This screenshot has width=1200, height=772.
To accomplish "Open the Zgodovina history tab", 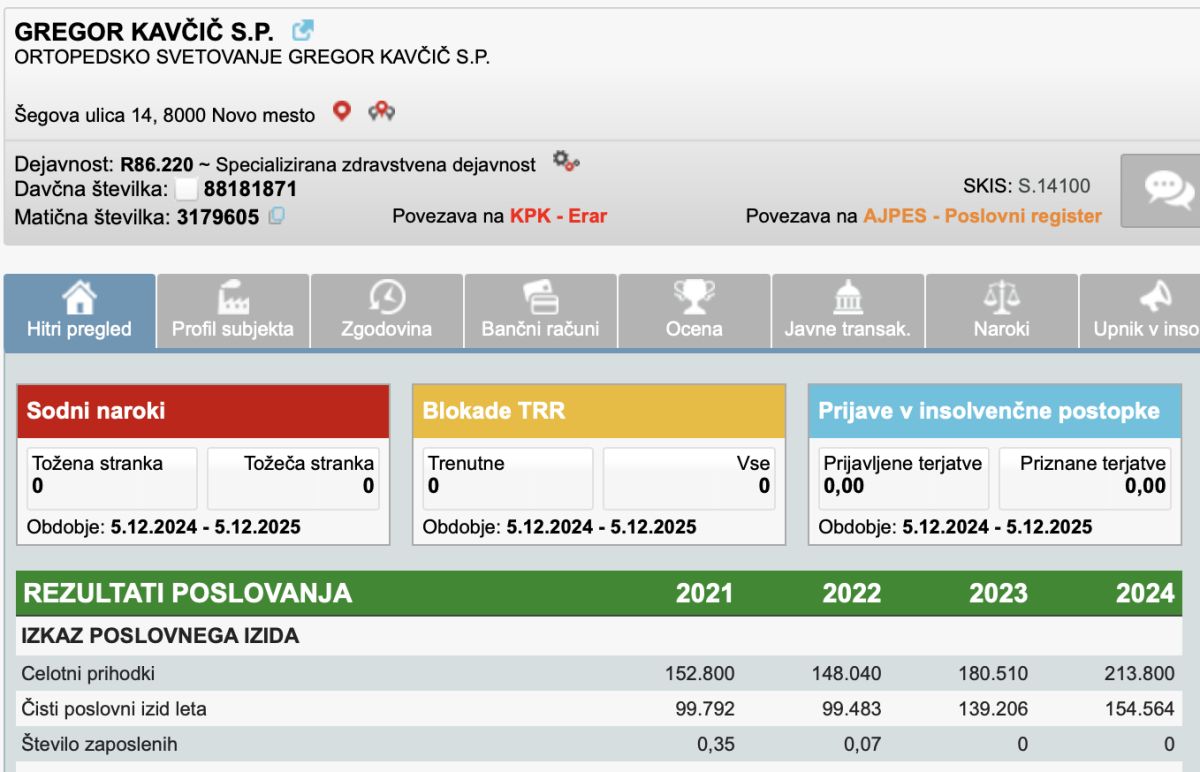I will click(387, 311).
